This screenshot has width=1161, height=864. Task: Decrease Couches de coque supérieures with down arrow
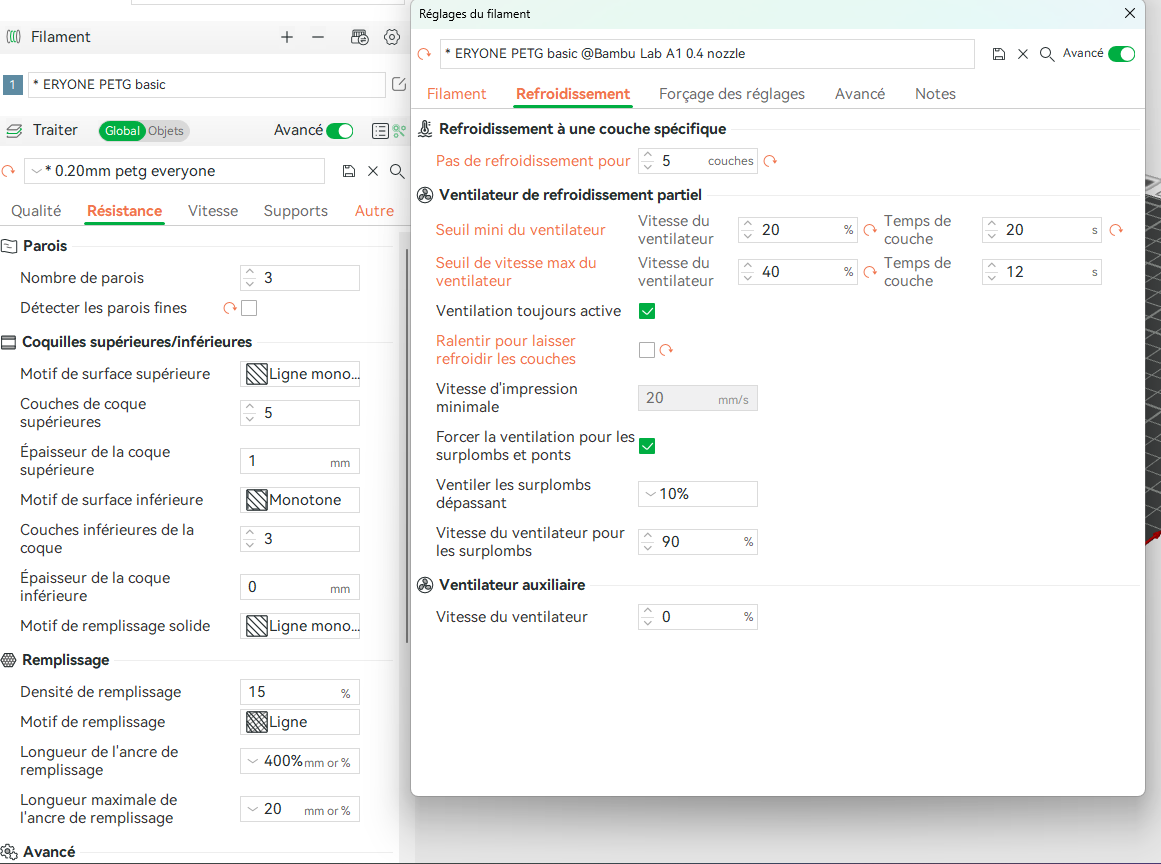[250, 418]
